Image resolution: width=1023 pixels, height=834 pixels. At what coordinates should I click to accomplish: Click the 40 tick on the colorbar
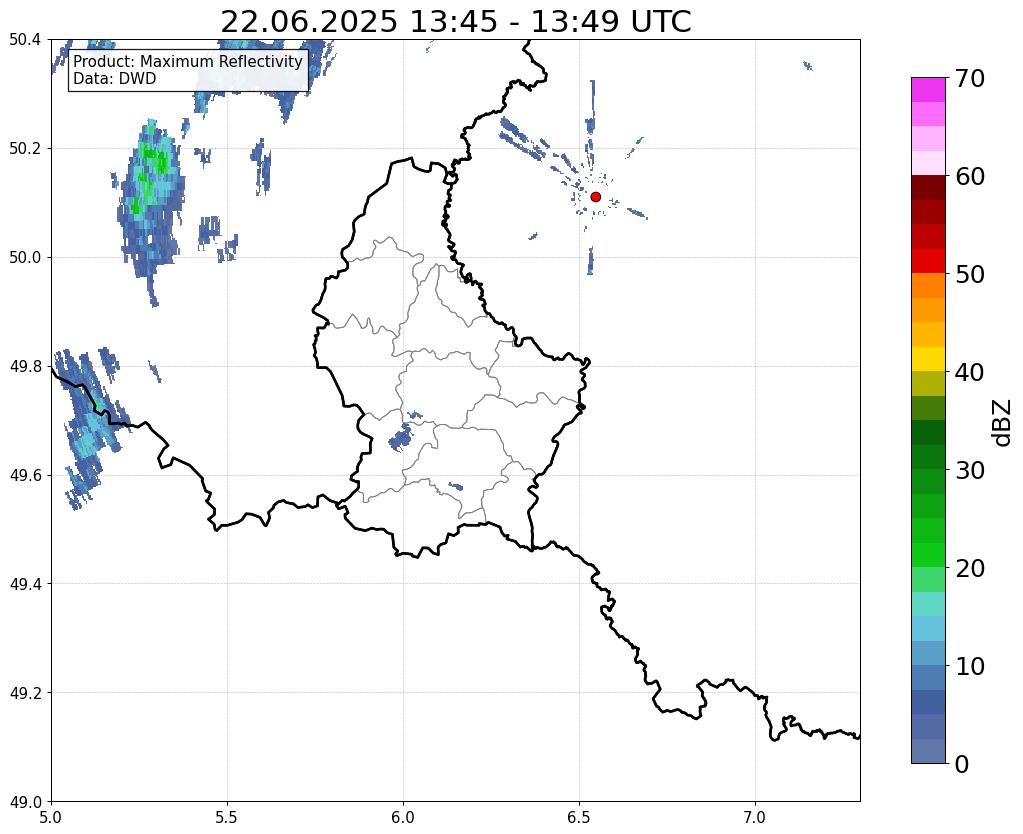970,372
